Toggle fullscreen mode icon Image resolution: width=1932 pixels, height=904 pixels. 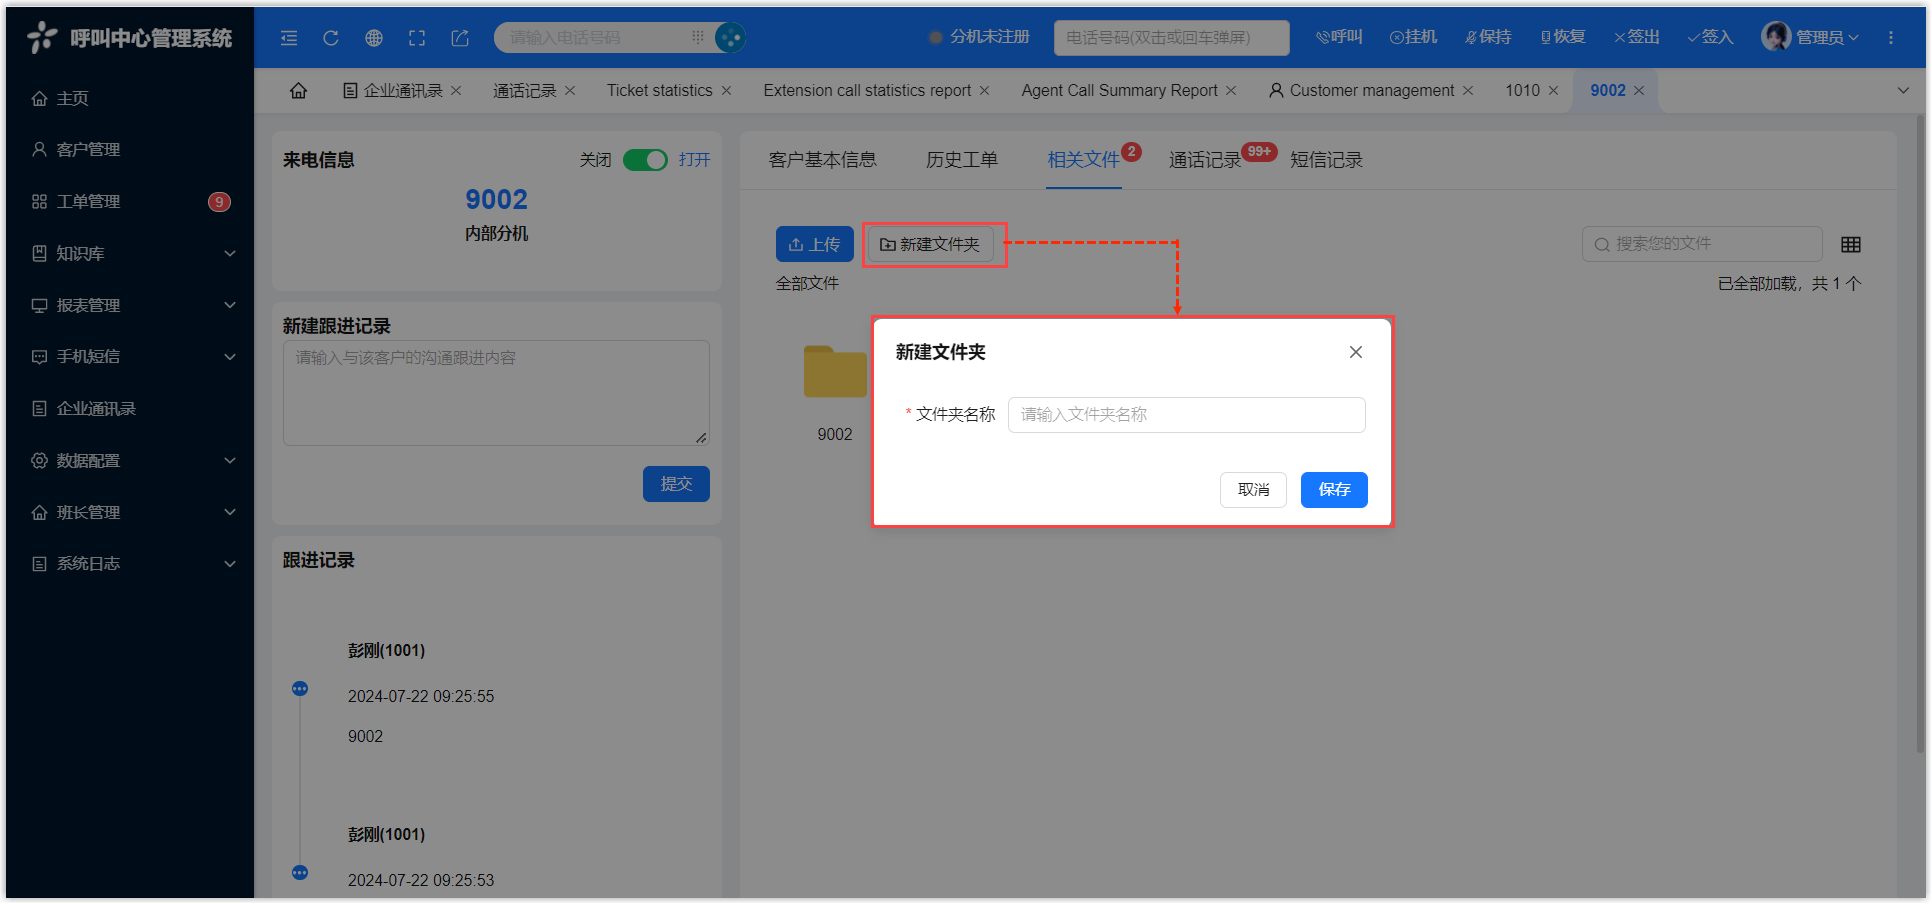click(417, 38)
